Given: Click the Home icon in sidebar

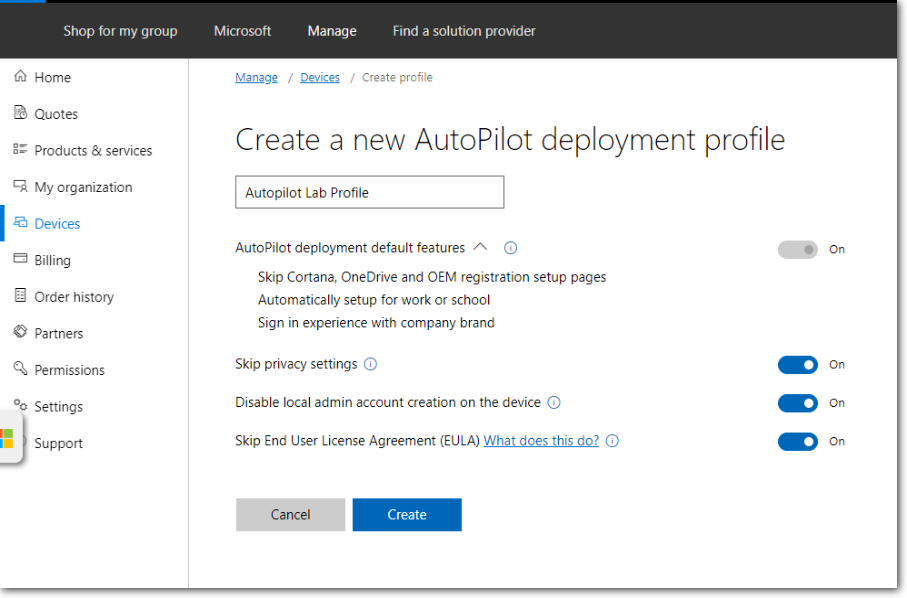Looking at the screenshot, I should pyautogui.click(x=20, y=77).
